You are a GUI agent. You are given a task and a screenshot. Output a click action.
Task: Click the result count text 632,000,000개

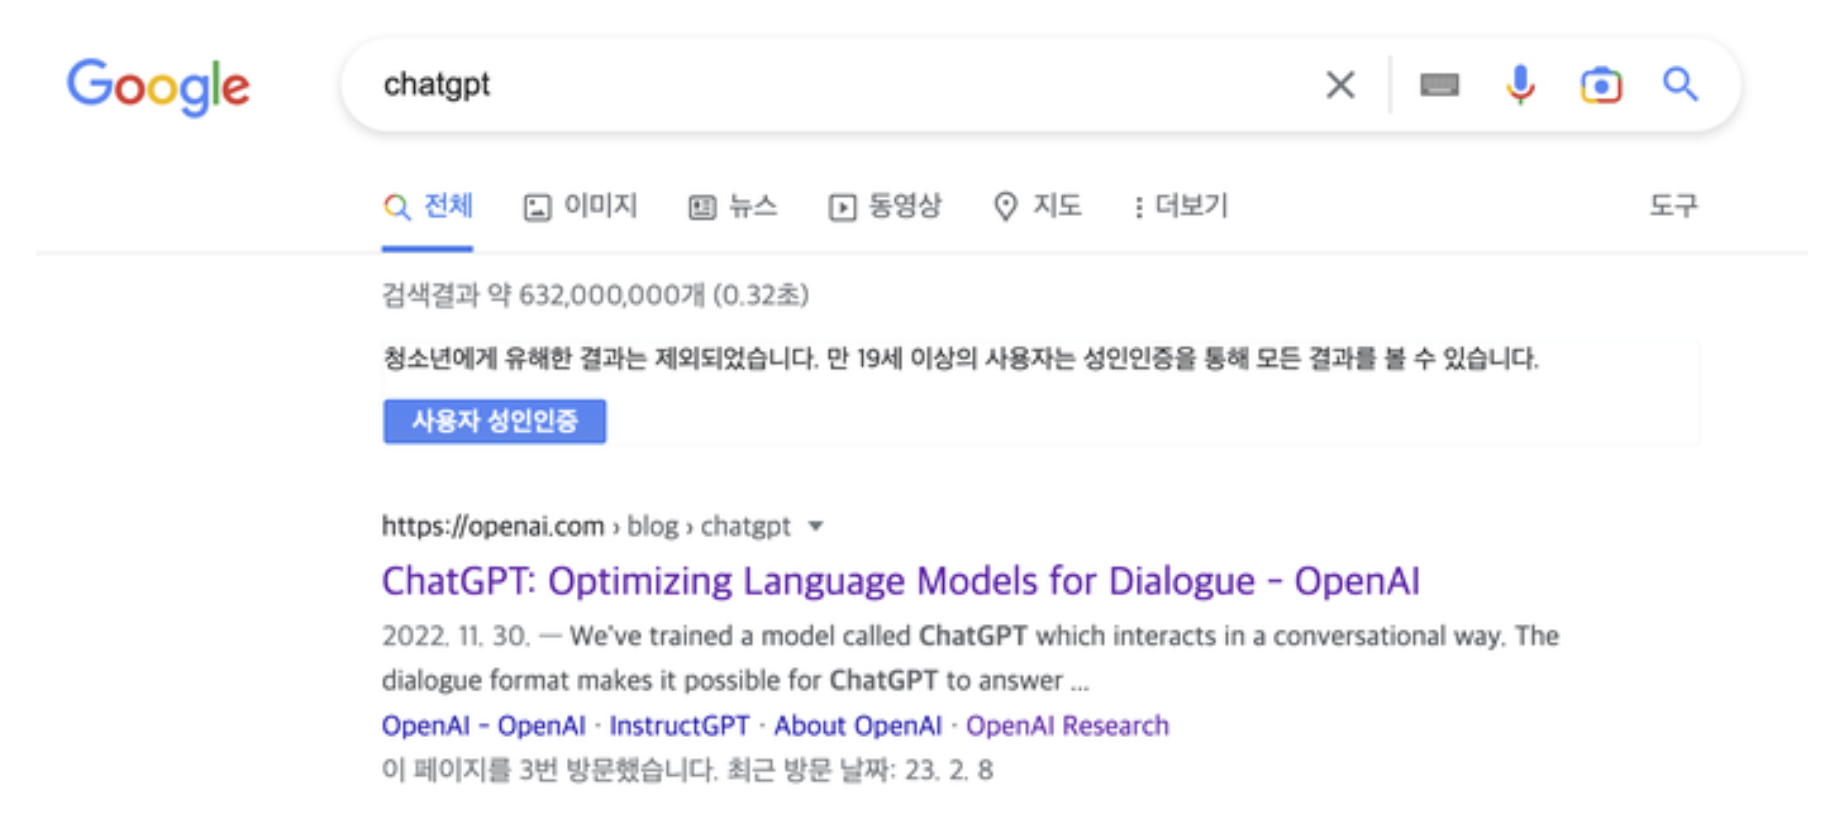click(612, 295)
